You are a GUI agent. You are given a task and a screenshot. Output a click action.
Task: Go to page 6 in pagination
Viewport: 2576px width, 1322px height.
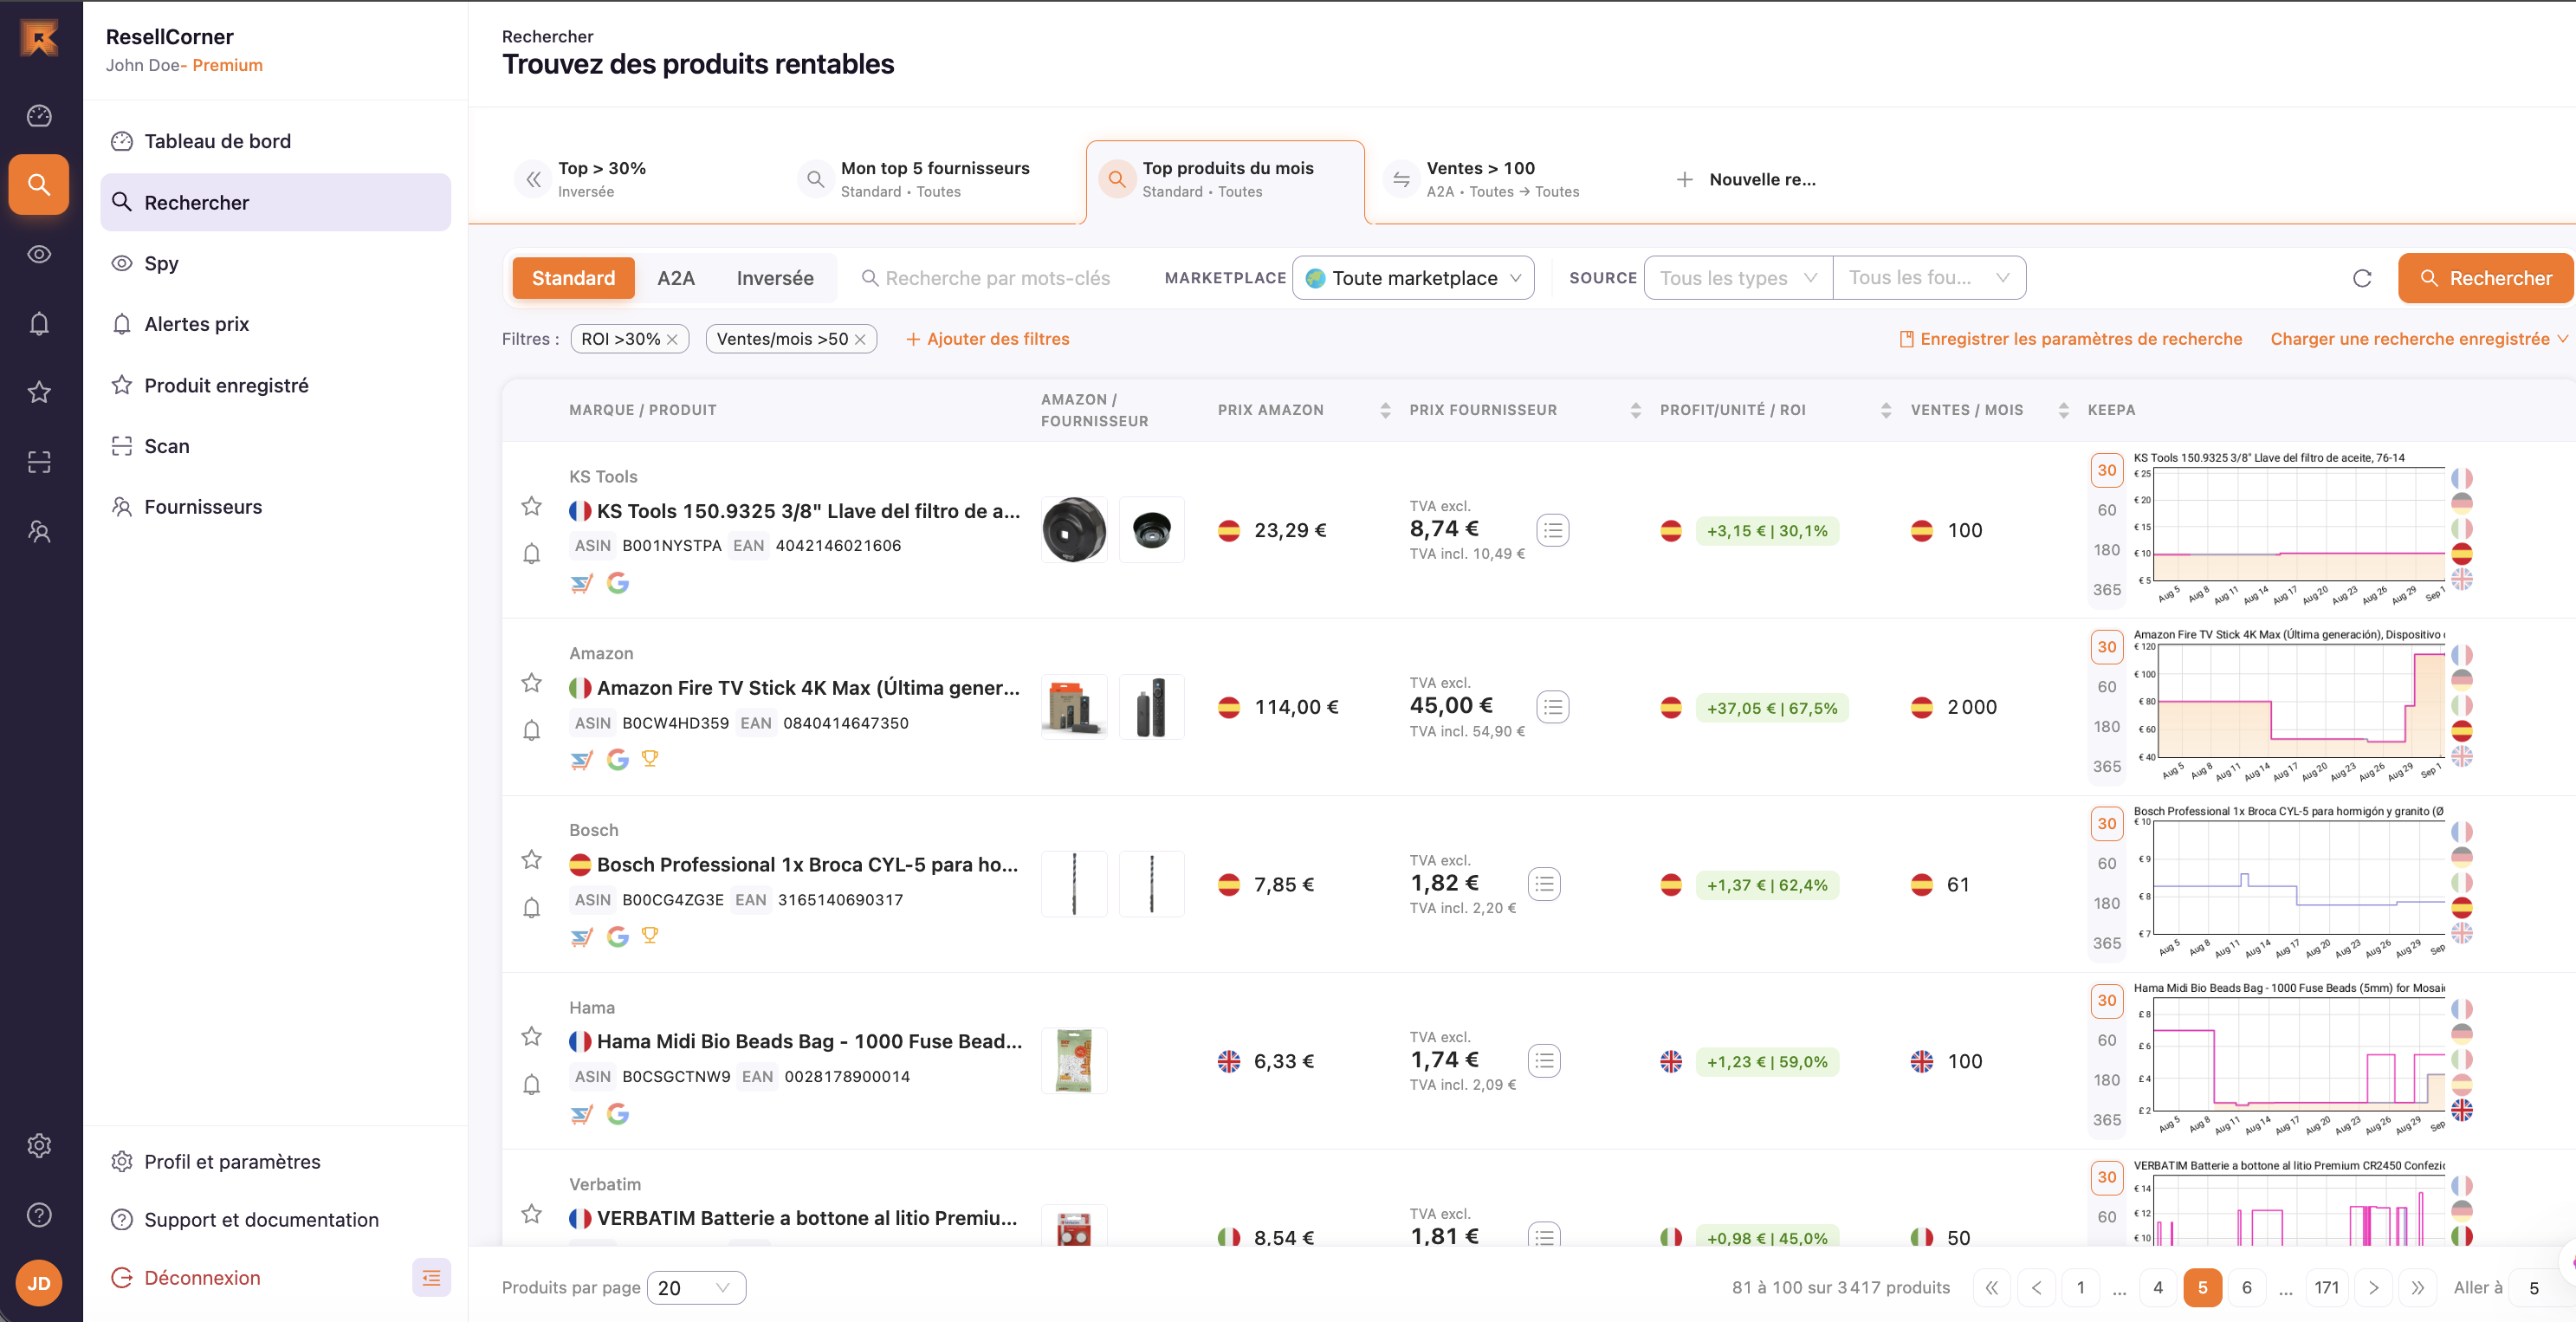2247,1288
